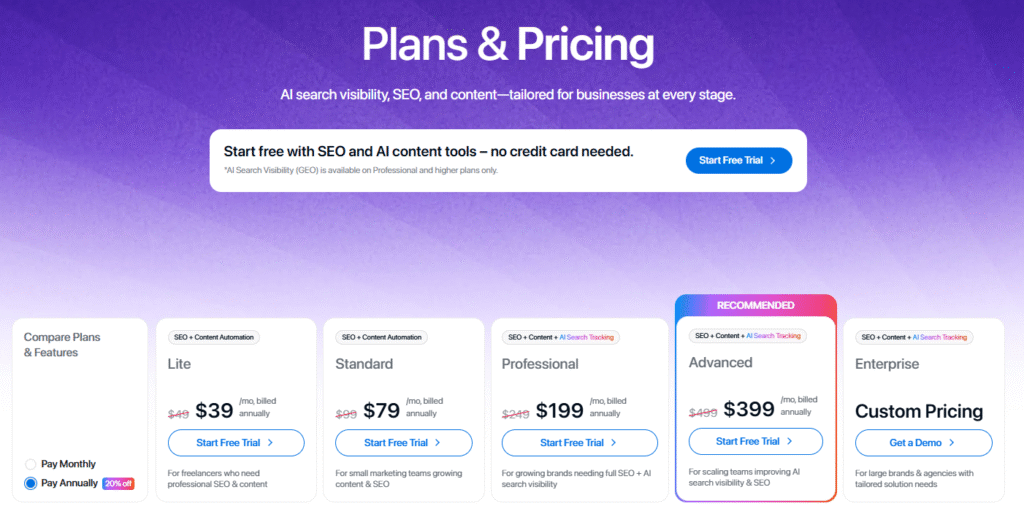Click the RECOMMENDED ribbon above Advanced plan
The height and width of the screenshot is (525, 1024).
point(756,306)
